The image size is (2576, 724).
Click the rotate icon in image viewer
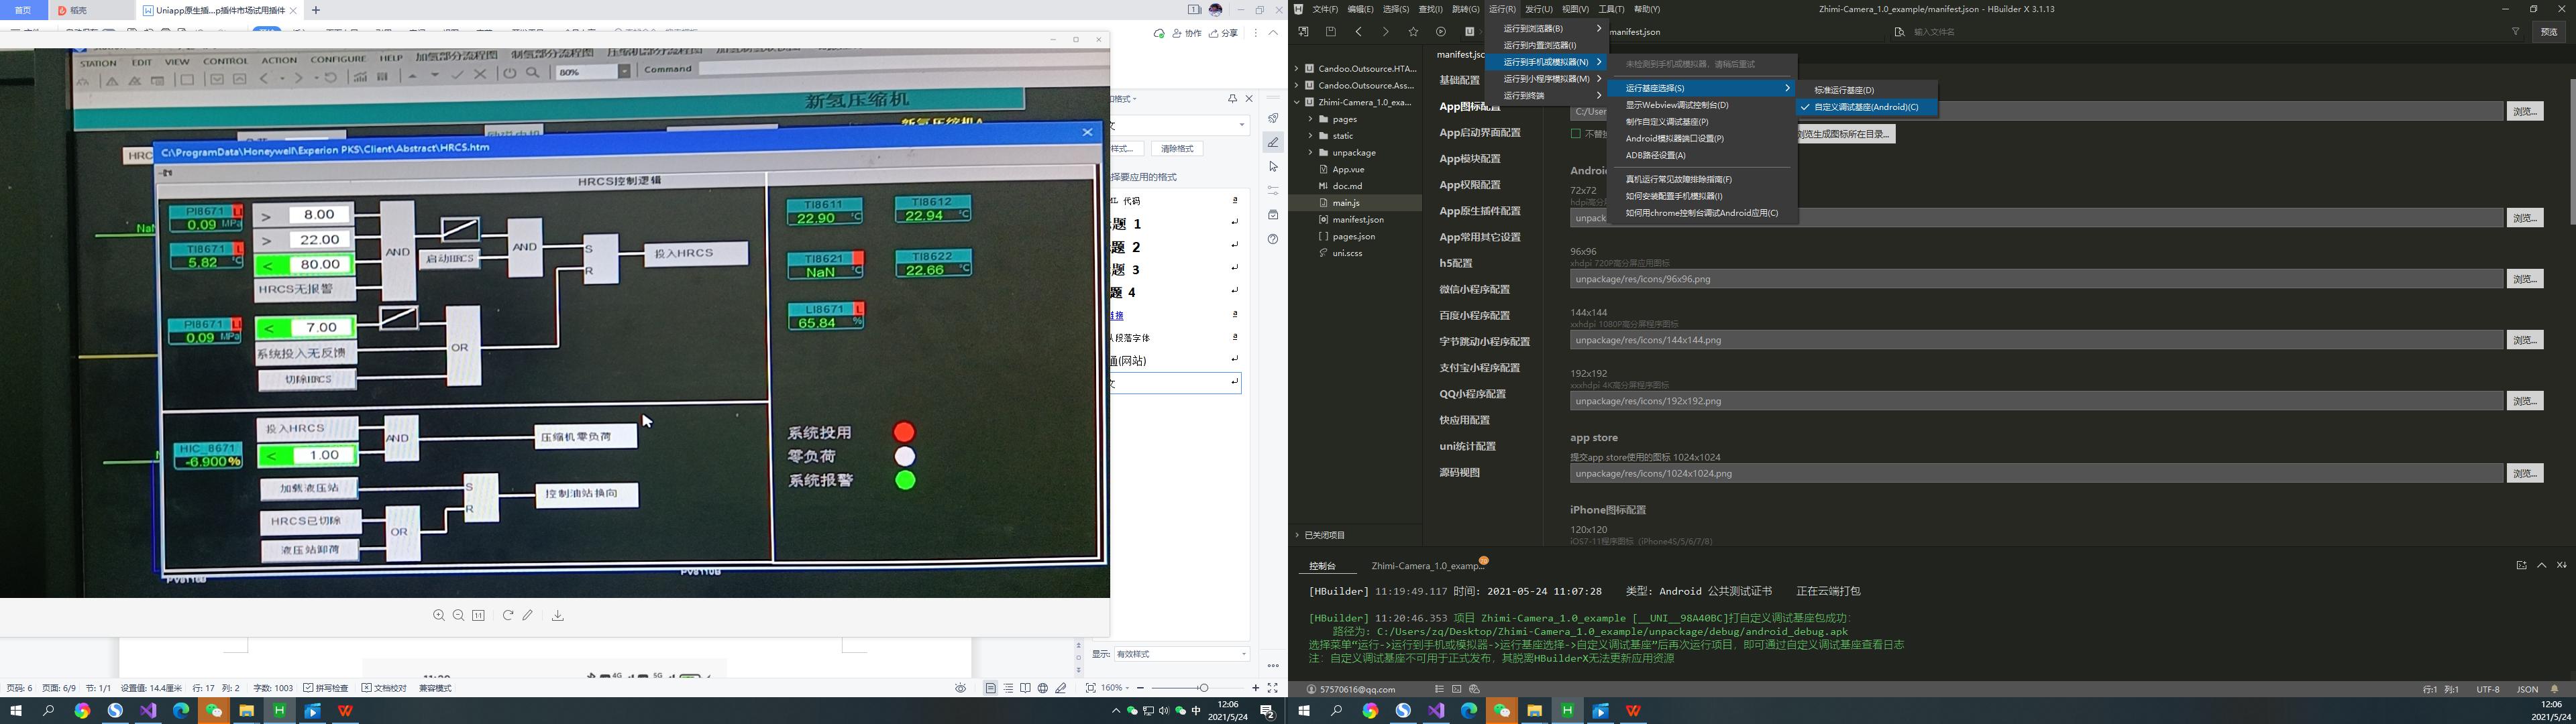pos(508,616)
